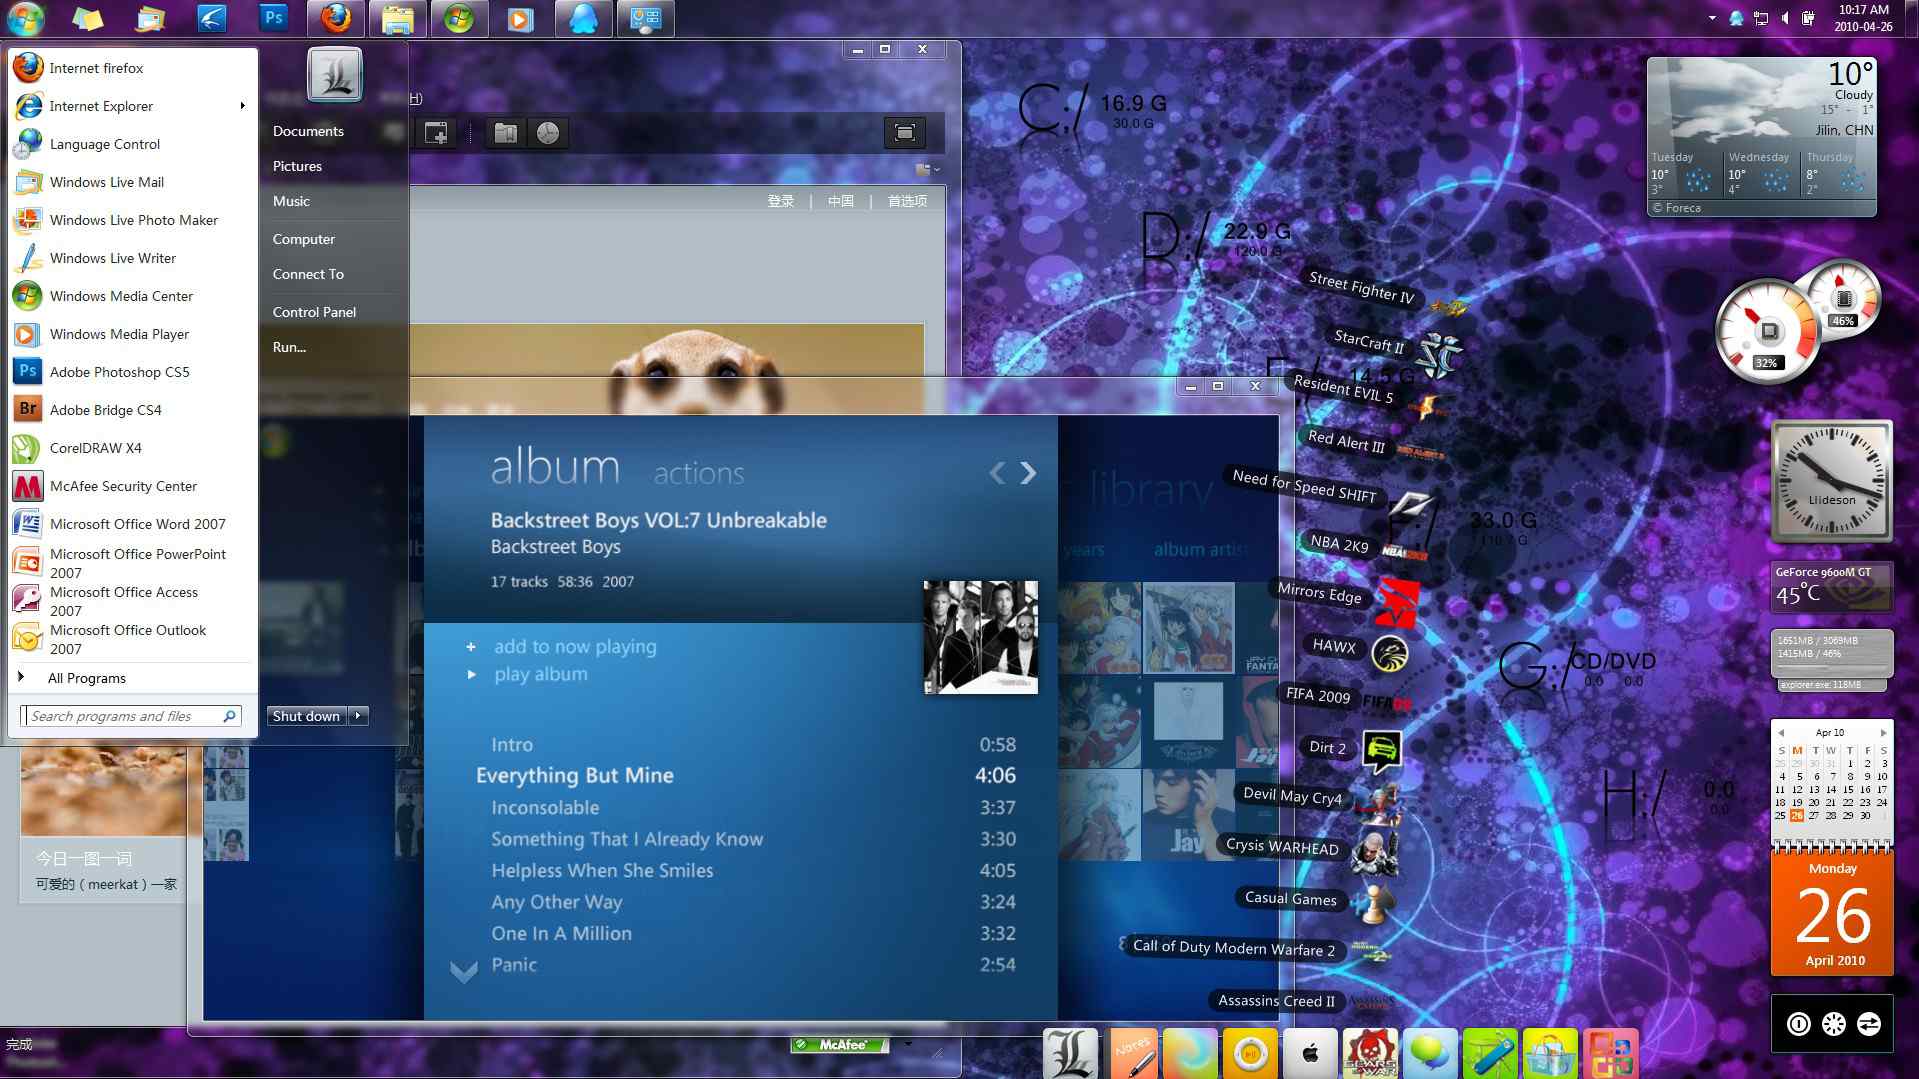Click the Shut down button

click(x=306, y=716)
